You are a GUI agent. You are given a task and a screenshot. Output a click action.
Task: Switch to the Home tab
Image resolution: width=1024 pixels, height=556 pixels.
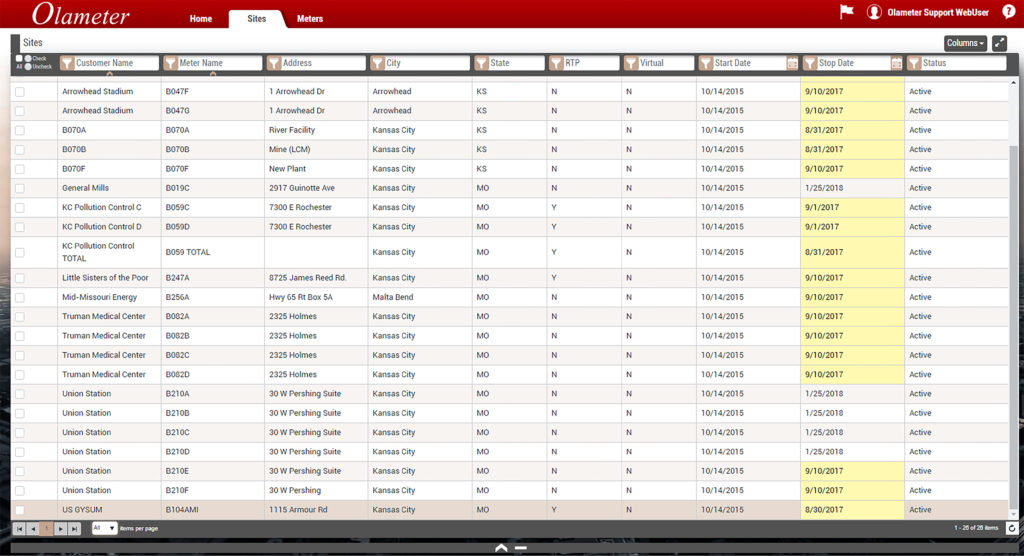[200, 18]
